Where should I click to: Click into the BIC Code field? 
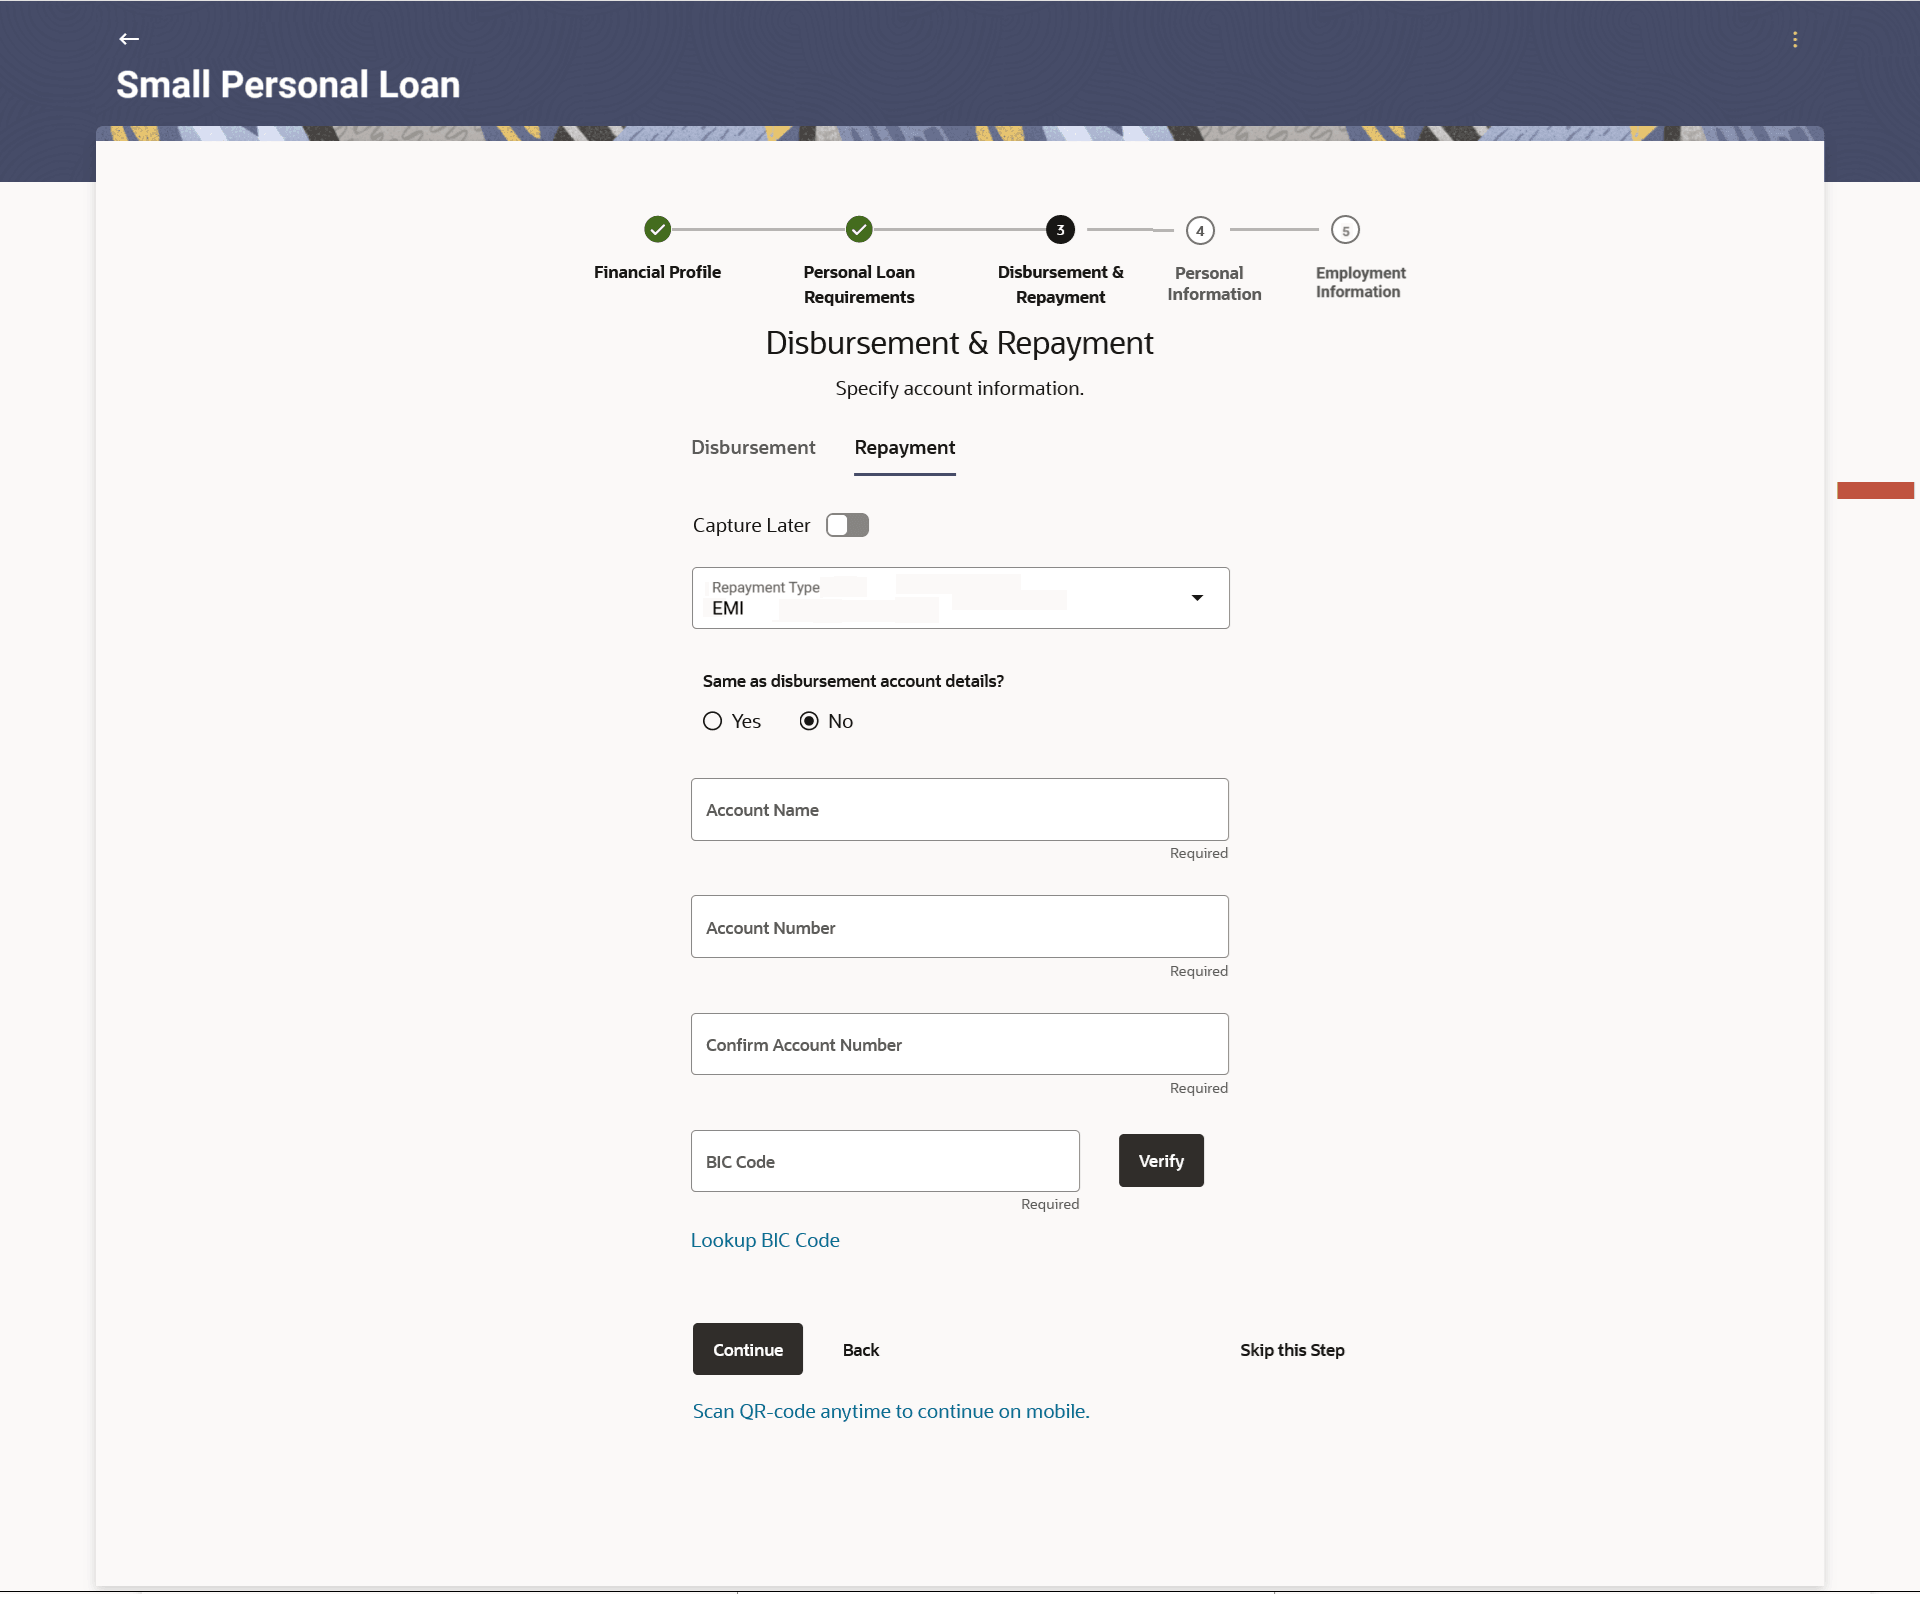[x=885, y=1161]
